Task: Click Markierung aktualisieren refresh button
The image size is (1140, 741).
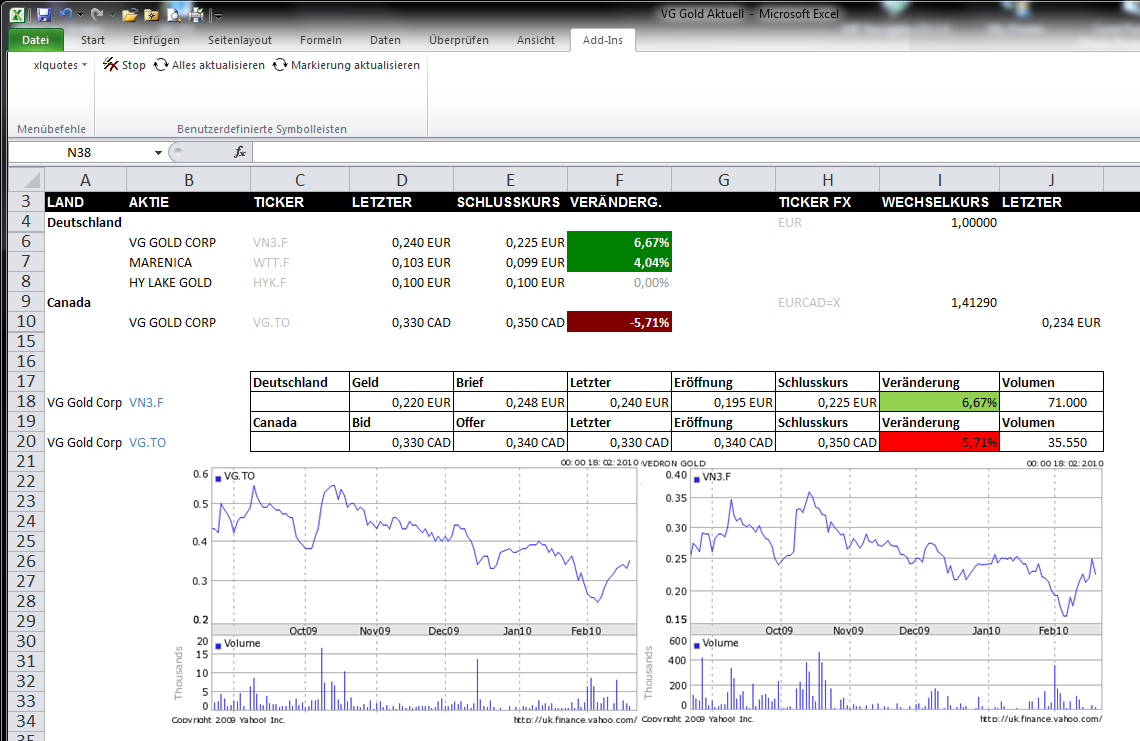Action: pos(346,65)
